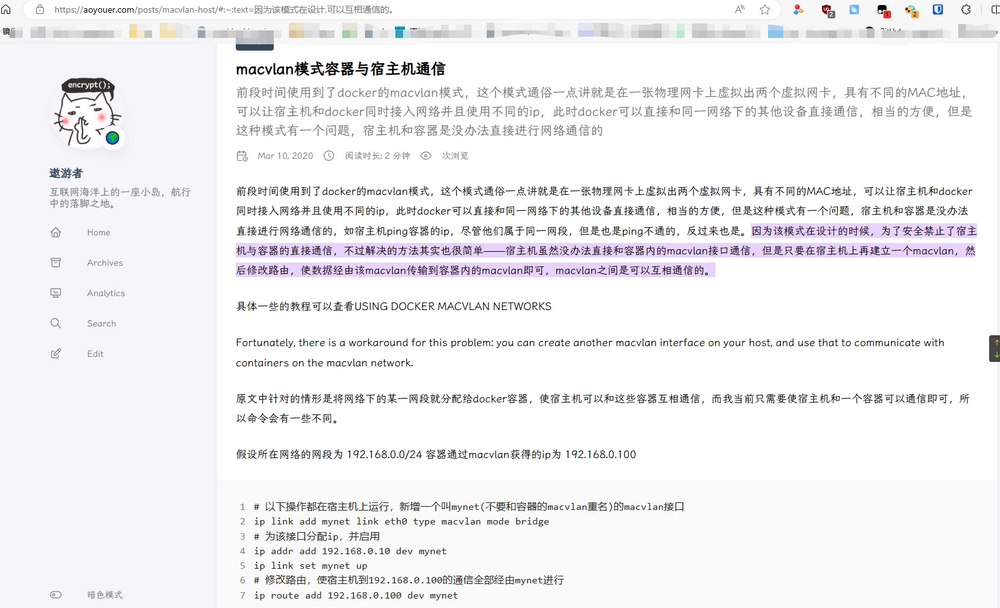Image resolution: width=1000 pixels, height=608 pixels.
Task: Open site info lock icon
Action: 40,10
